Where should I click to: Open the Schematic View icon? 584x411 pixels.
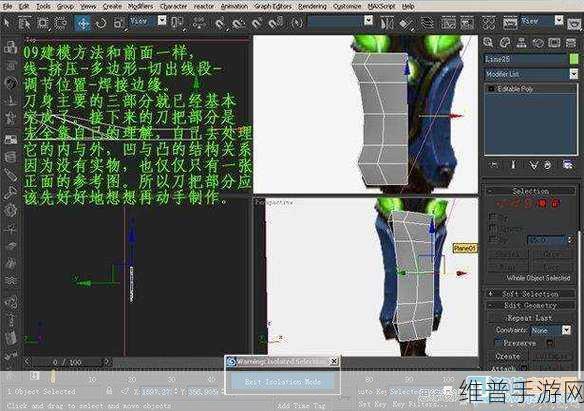[x=467, y=23]
